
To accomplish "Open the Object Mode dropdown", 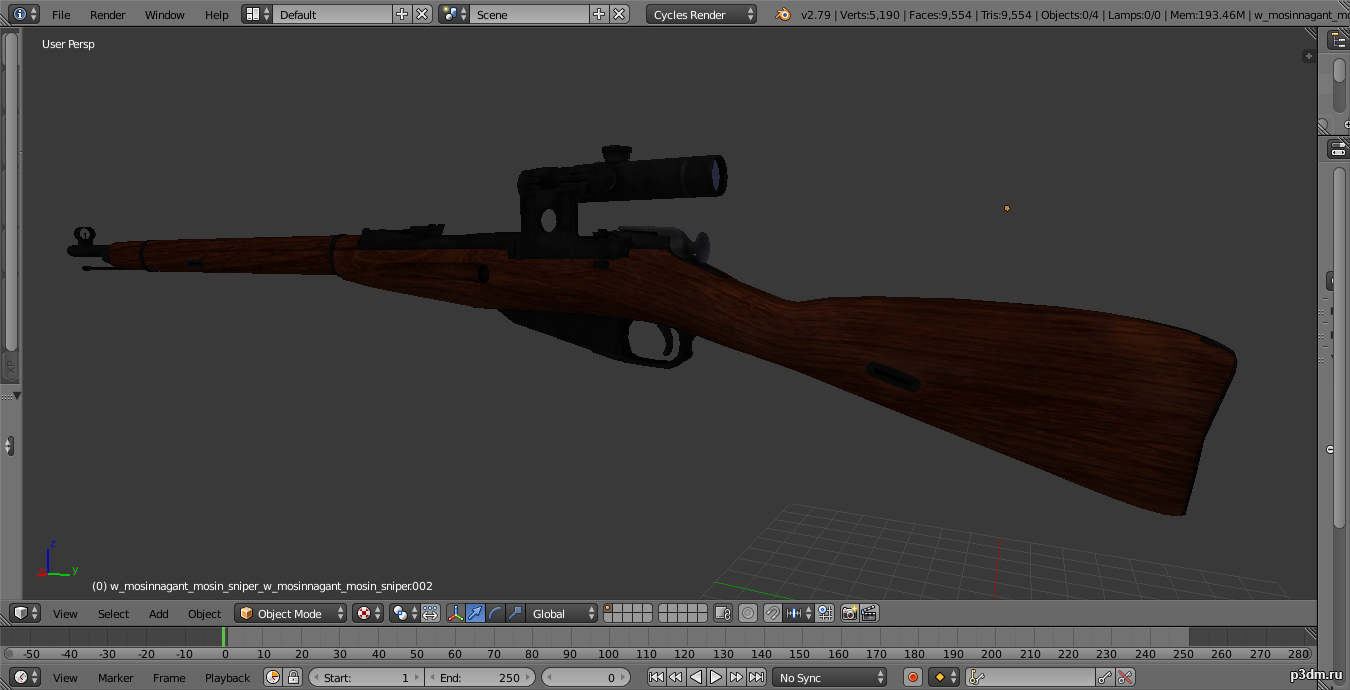I will point(291,613).
